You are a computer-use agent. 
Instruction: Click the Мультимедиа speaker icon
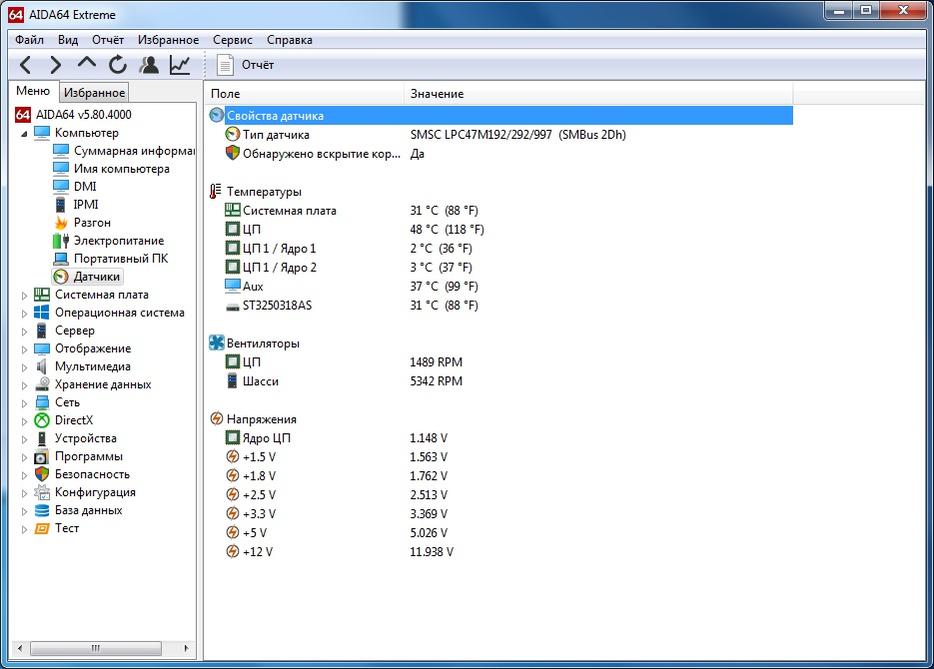point(42,366)
